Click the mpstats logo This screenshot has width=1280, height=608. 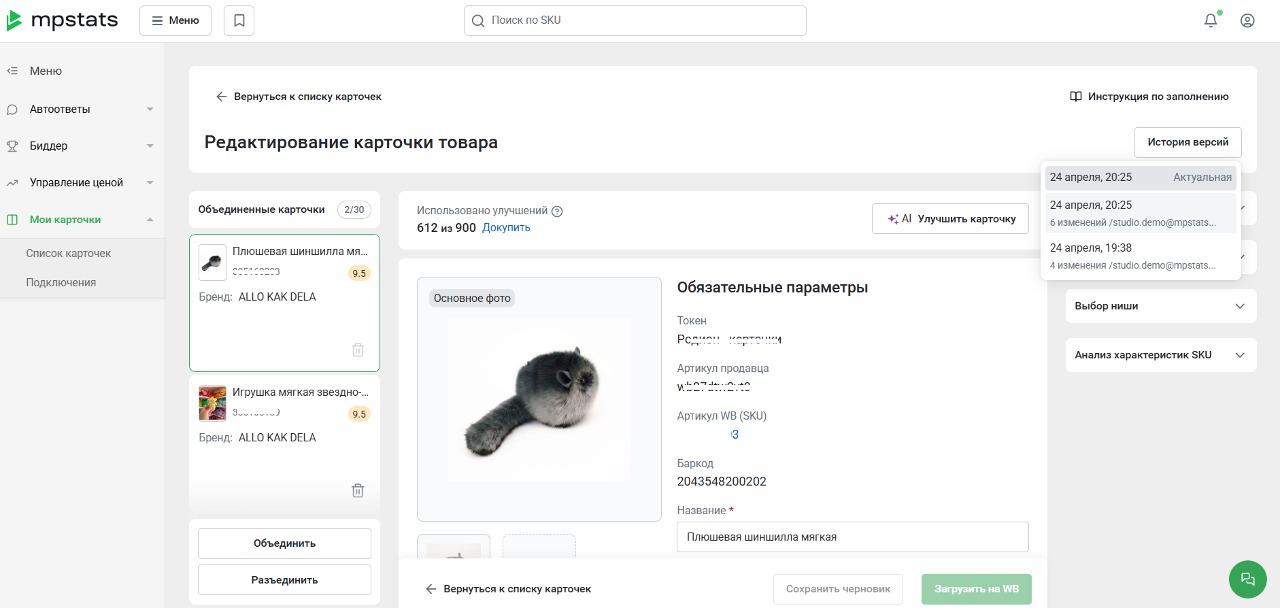coord(62,20)
